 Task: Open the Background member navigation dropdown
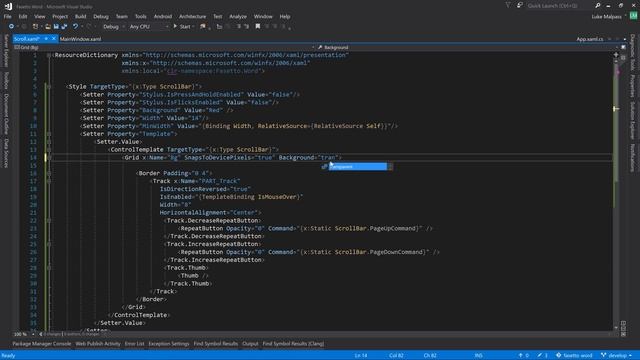(x=467, y=47)
